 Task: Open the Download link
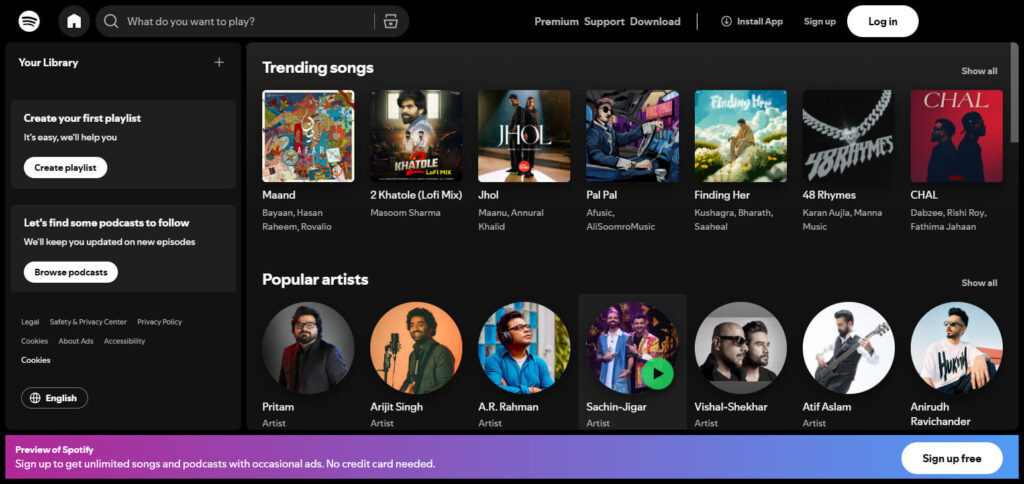pos(655,22)
